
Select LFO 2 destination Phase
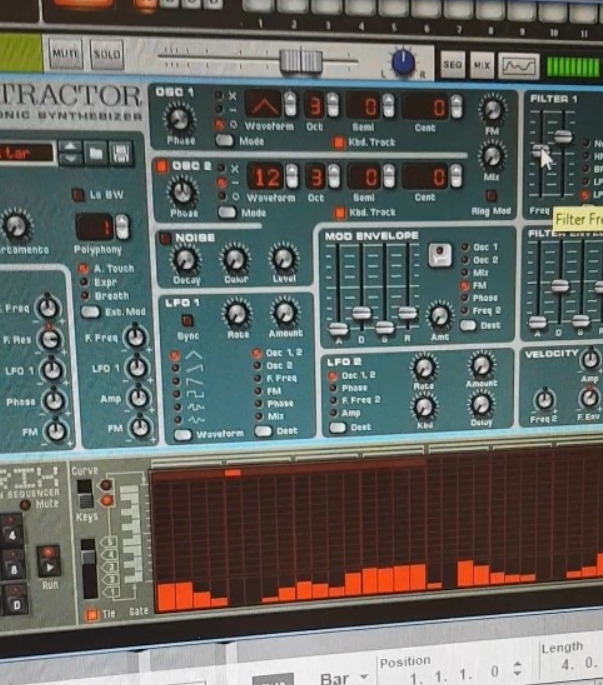[x=333, y=388]
